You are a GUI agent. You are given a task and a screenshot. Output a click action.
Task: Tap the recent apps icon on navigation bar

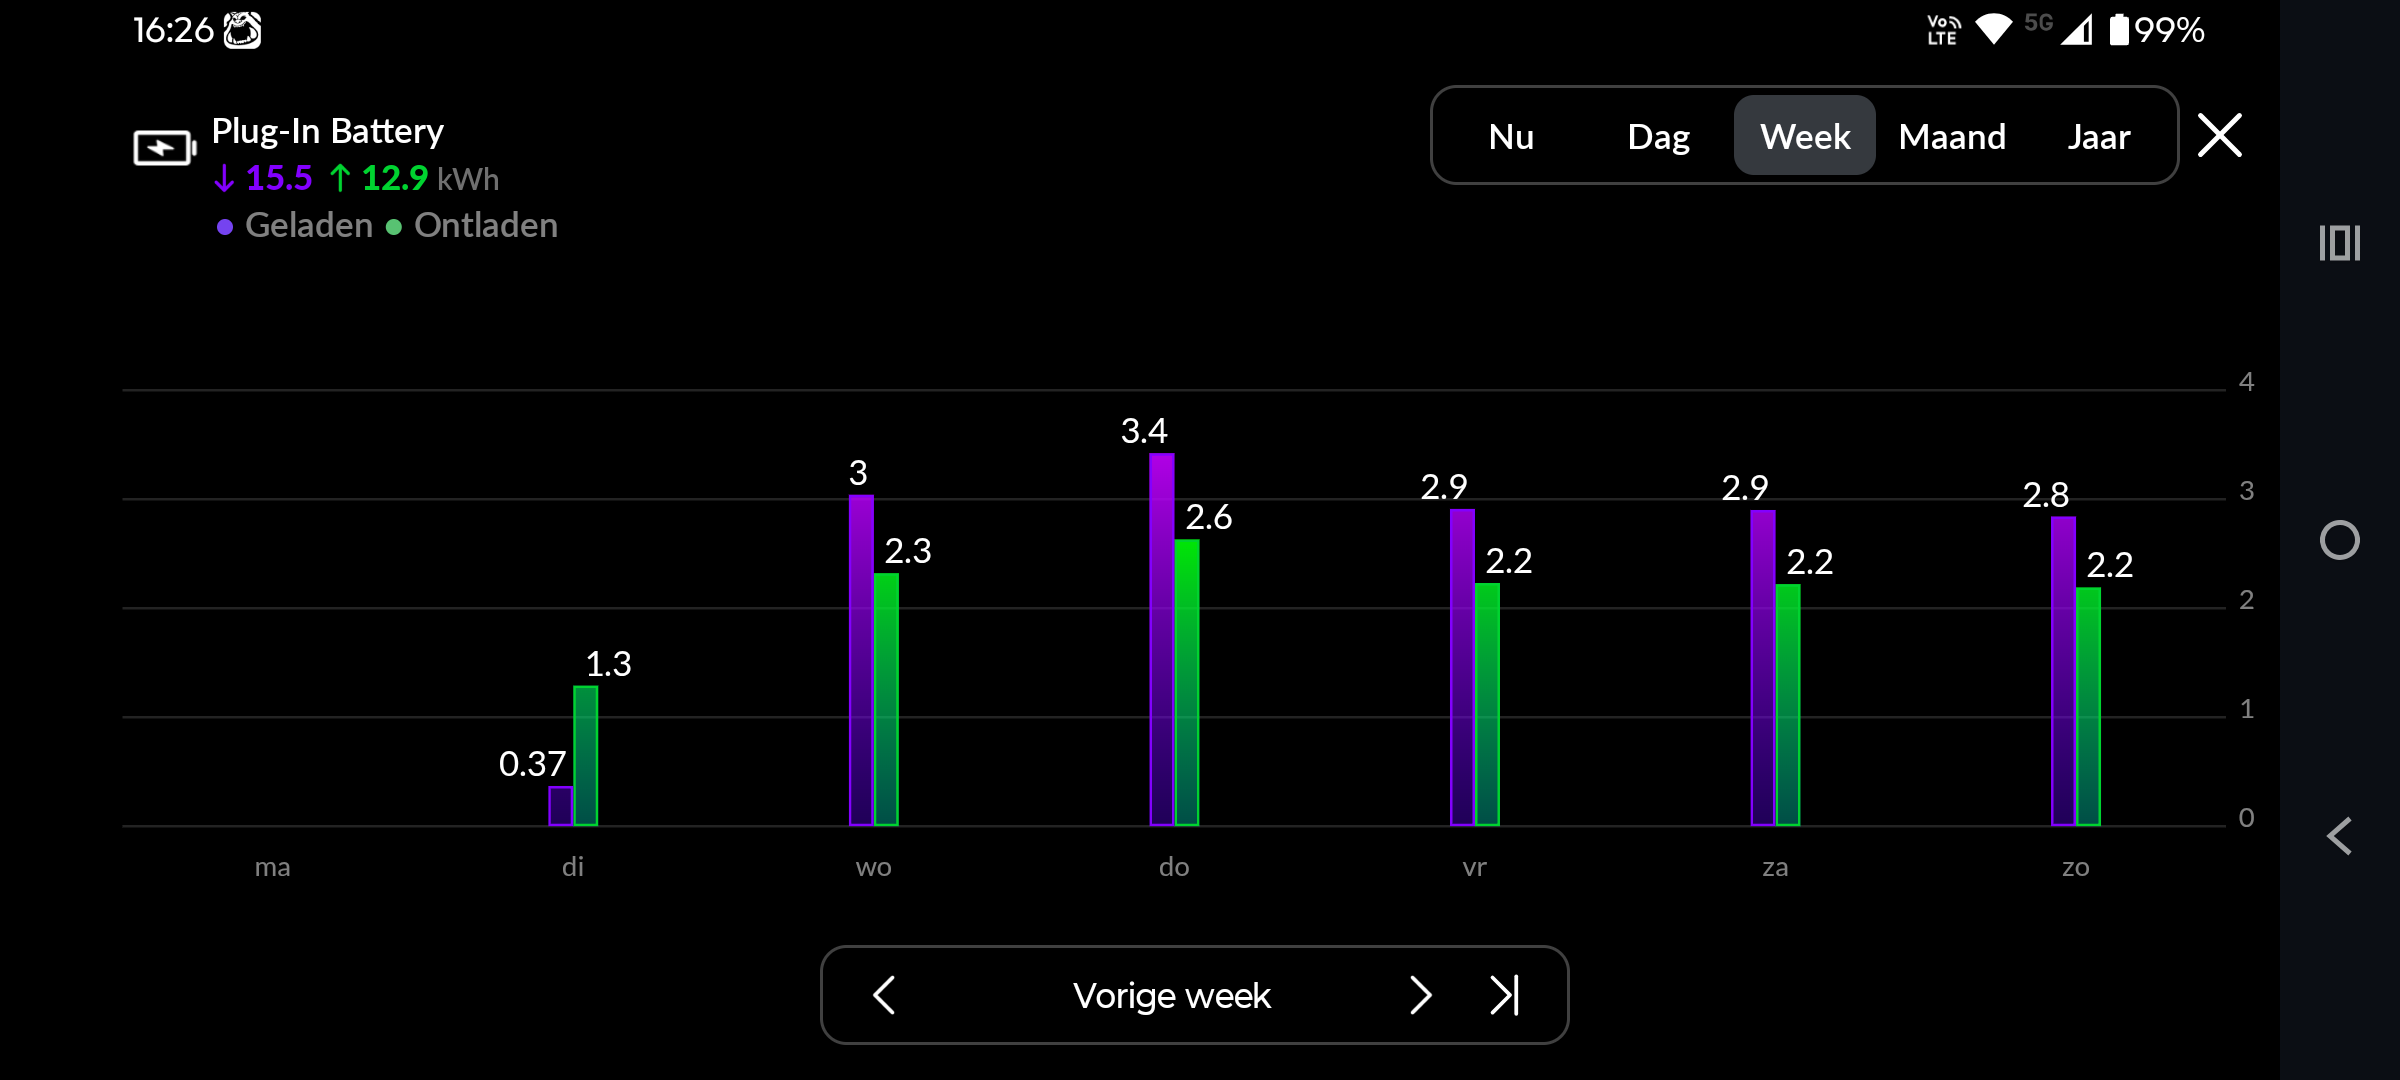coord(2340,241)
